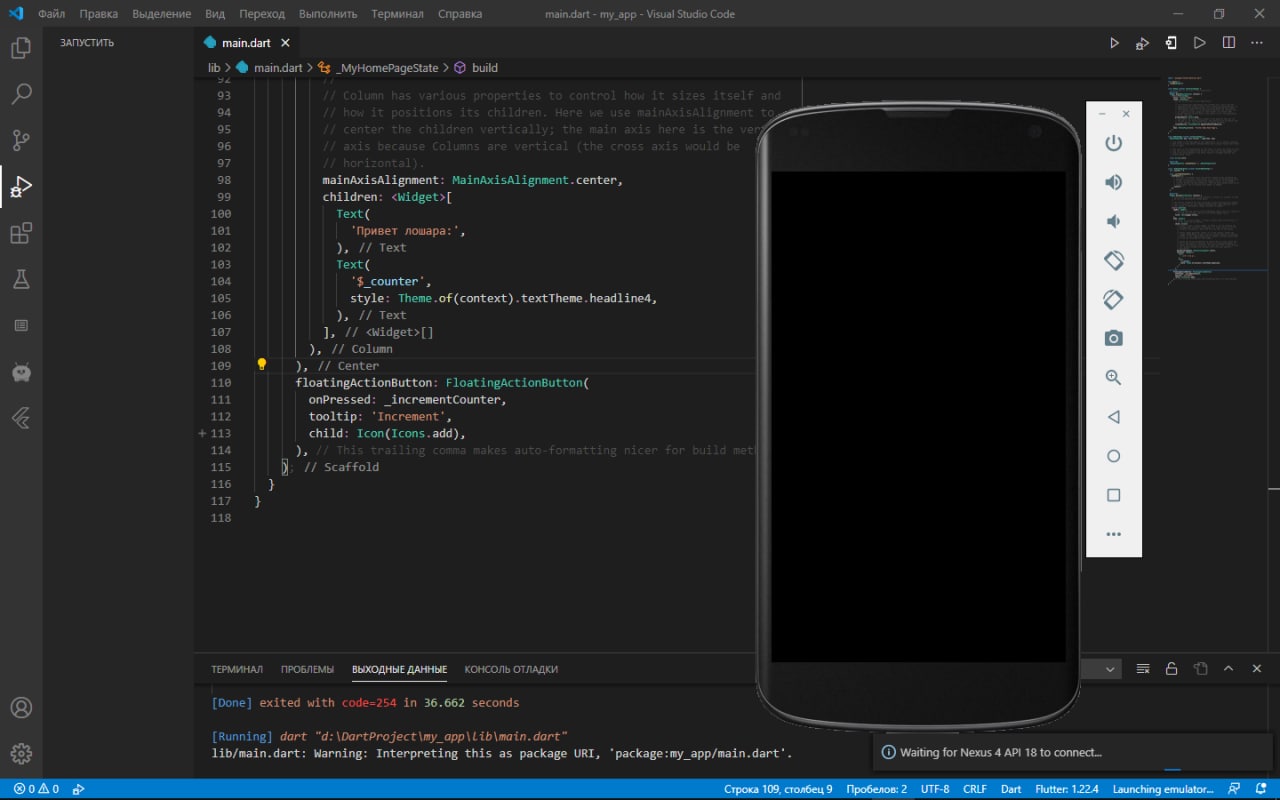Click the emulator Volume Down button
The image size is (1280, 800).
pos(1113,221)
